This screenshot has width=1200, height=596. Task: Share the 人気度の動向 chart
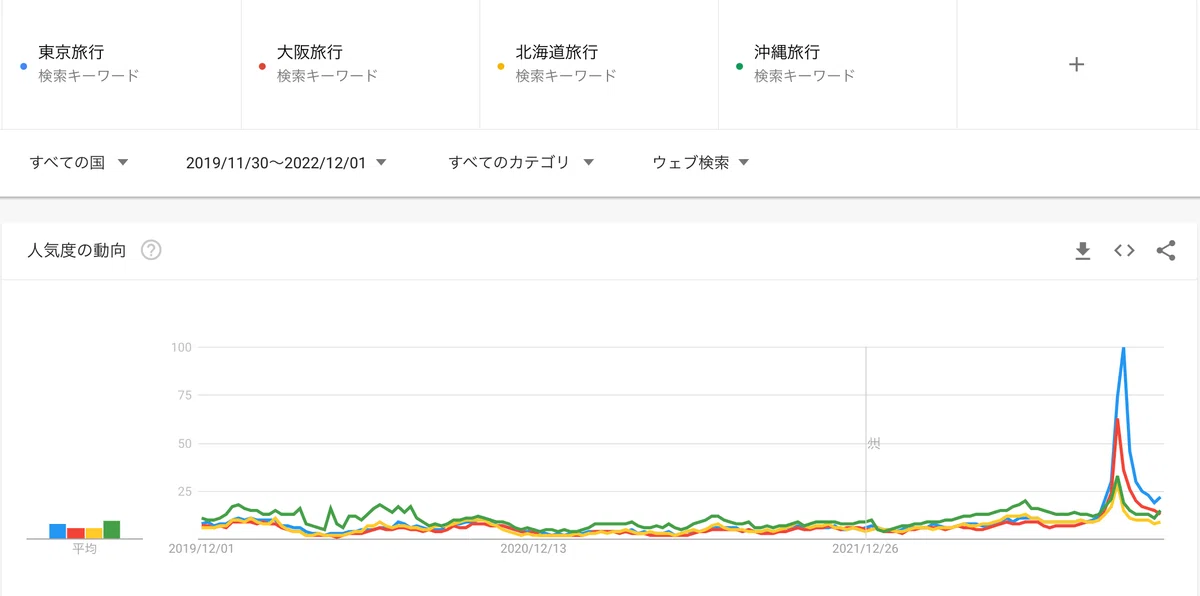(1166, 251)
